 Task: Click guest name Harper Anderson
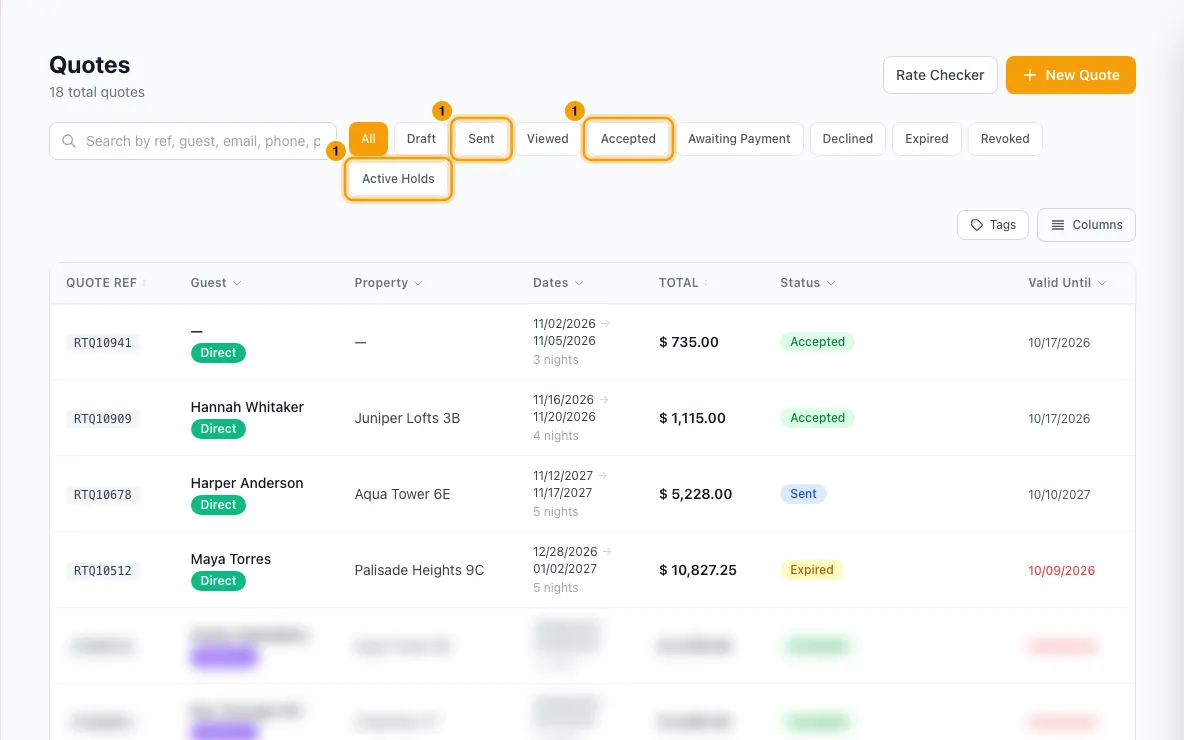pos(247,483)
